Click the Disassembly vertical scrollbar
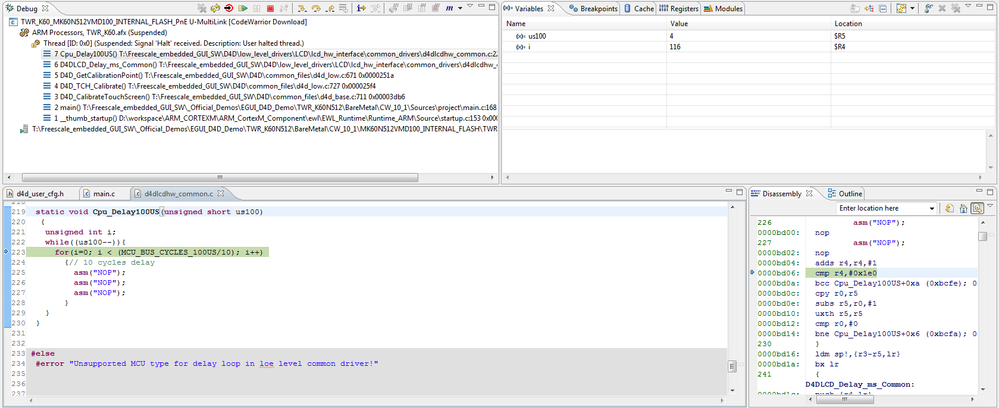 click(984, 237)
